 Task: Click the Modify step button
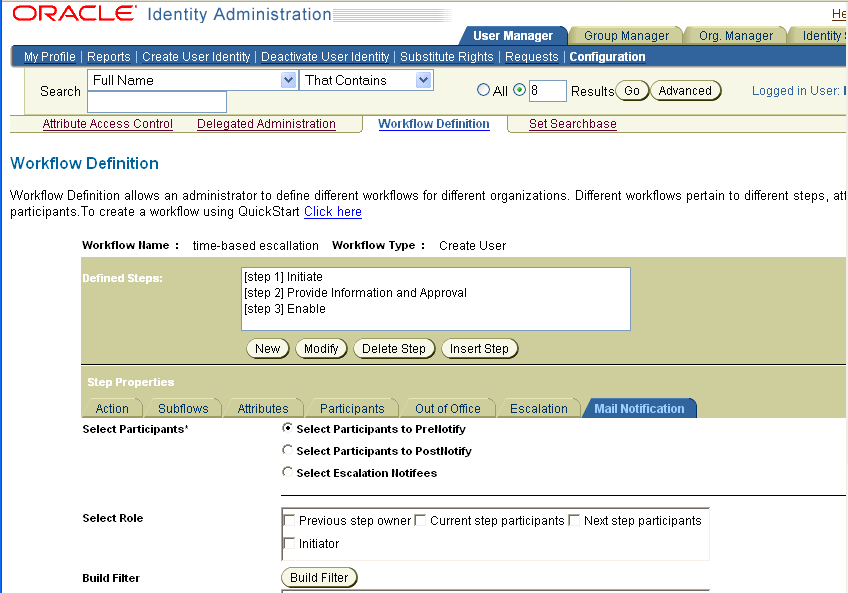(x=321, y=349)
